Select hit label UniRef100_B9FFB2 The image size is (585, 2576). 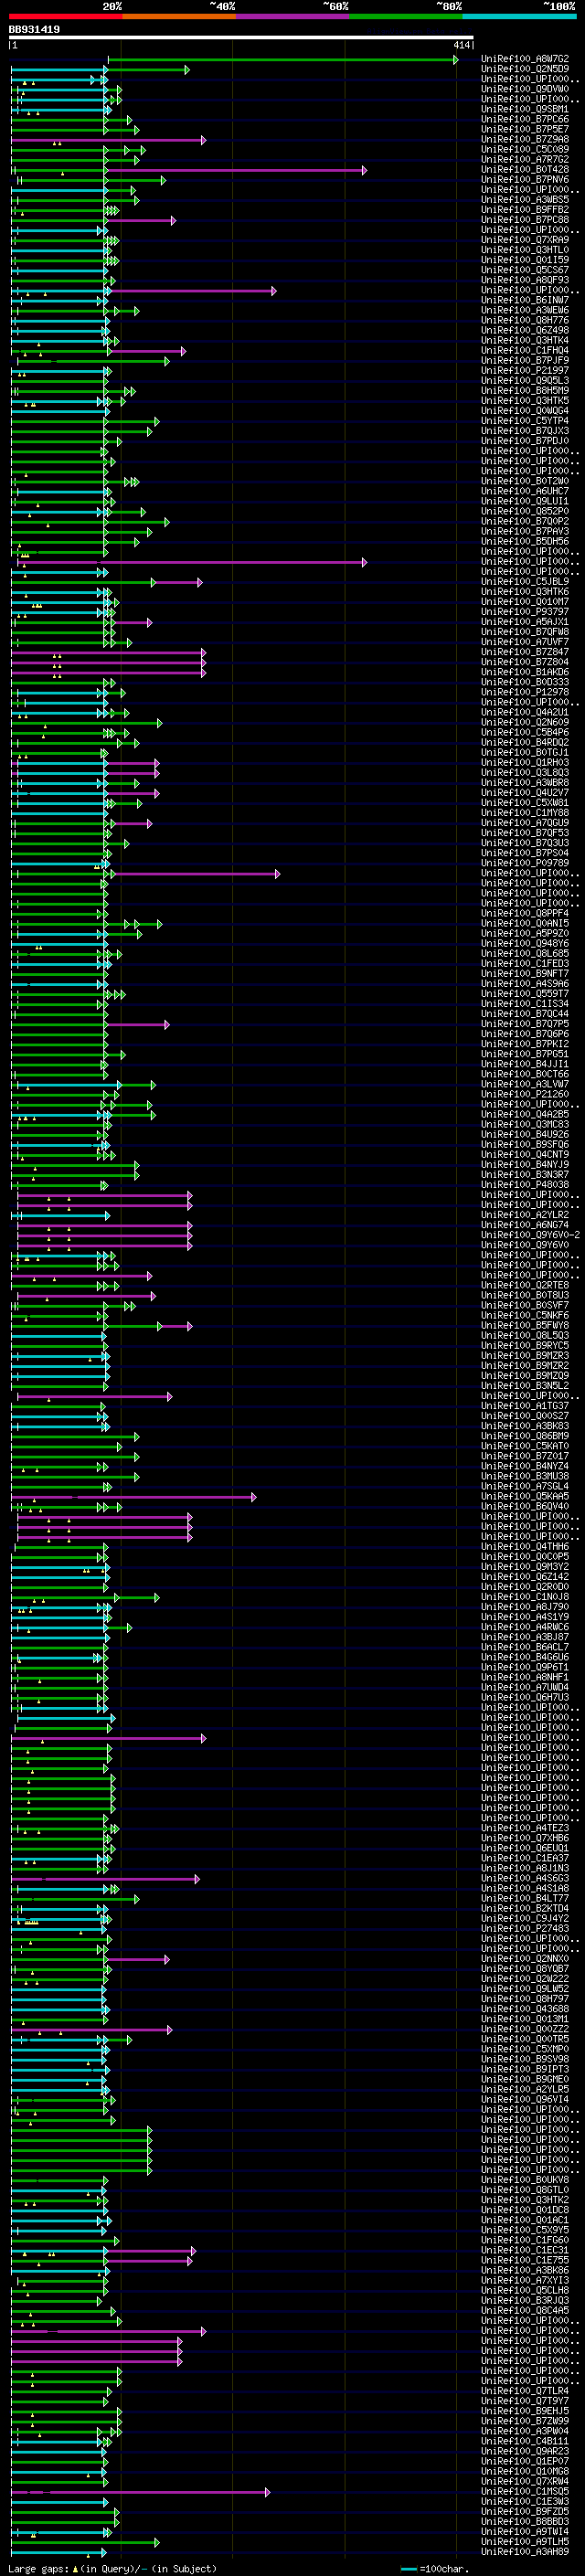525,210
